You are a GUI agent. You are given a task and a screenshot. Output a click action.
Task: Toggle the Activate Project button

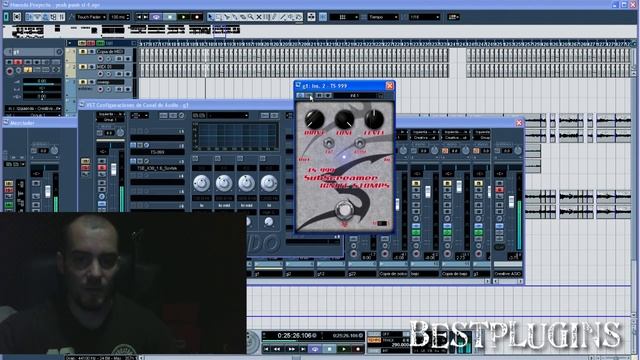(x=6, y=17)
